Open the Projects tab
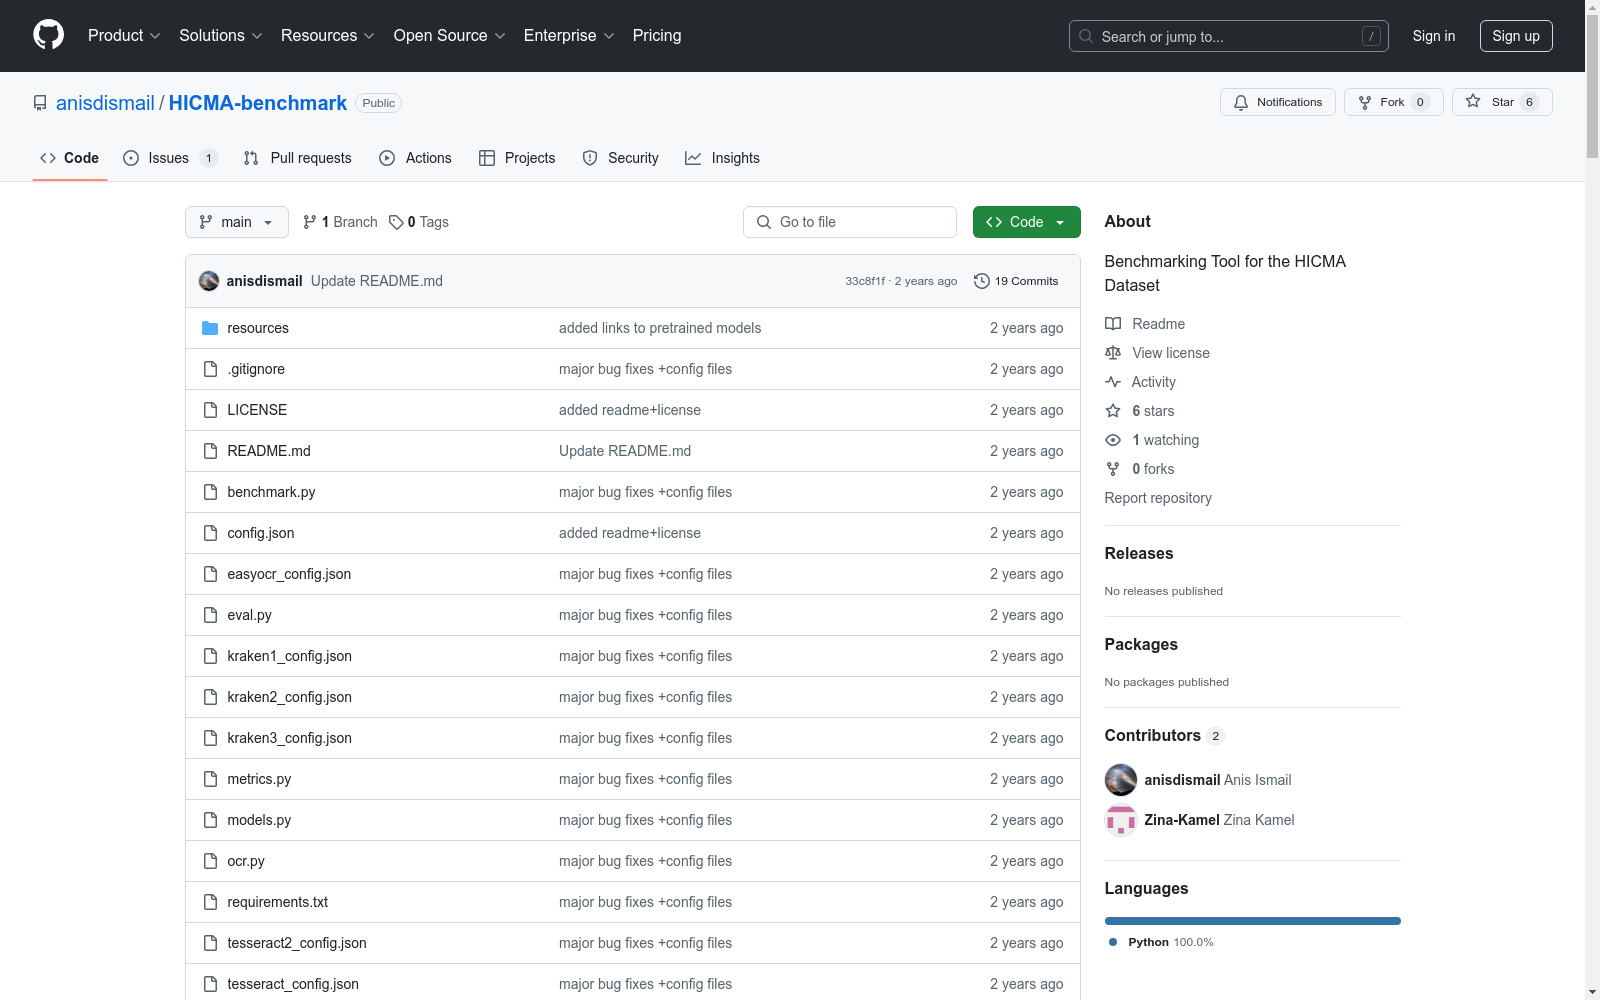The image size is (1600, 1000). pyautogui.click(x=517, y=158)
